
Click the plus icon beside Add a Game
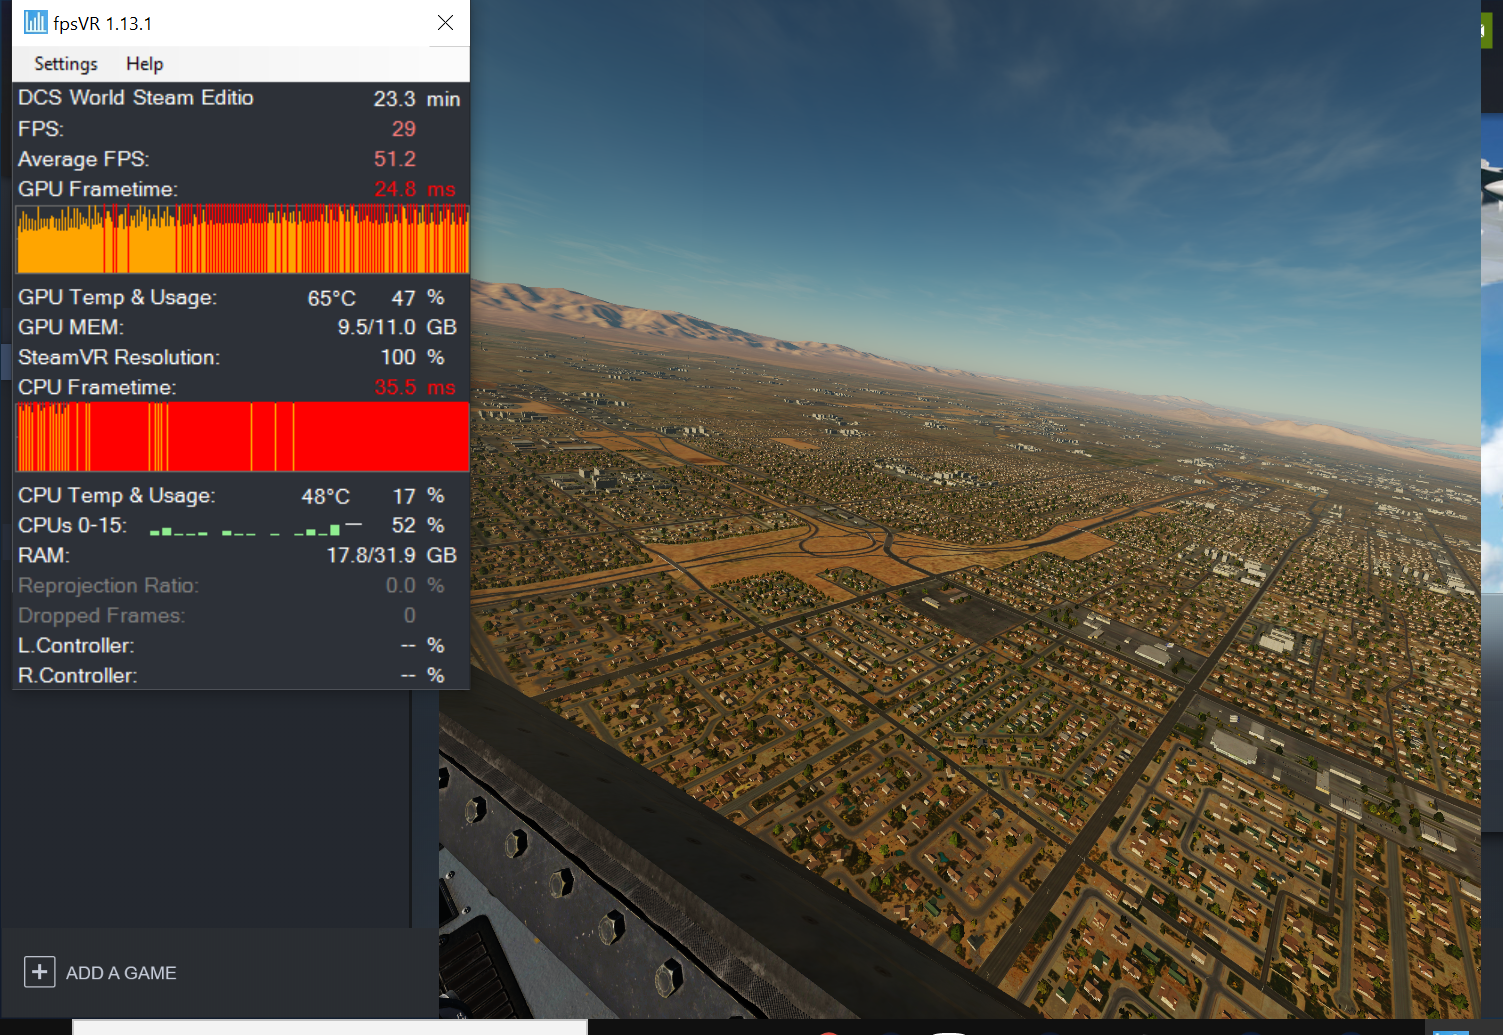point(39,971)
